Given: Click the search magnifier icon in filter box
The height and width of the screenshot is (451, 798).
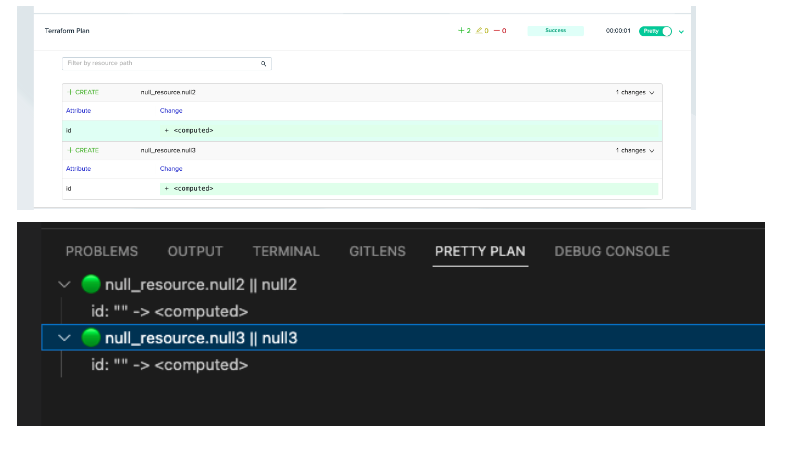Looking at the screenshot, I should [263, 64].
